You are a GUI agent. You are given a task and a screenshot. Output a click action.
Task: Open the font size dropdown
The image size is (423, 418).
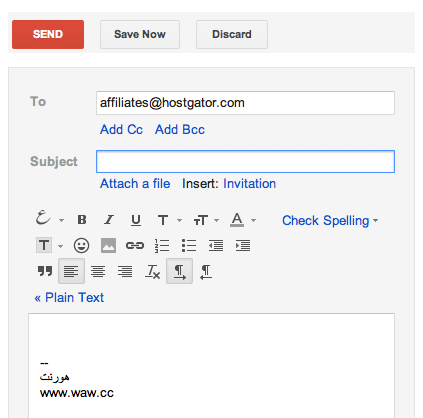point(206,220)
